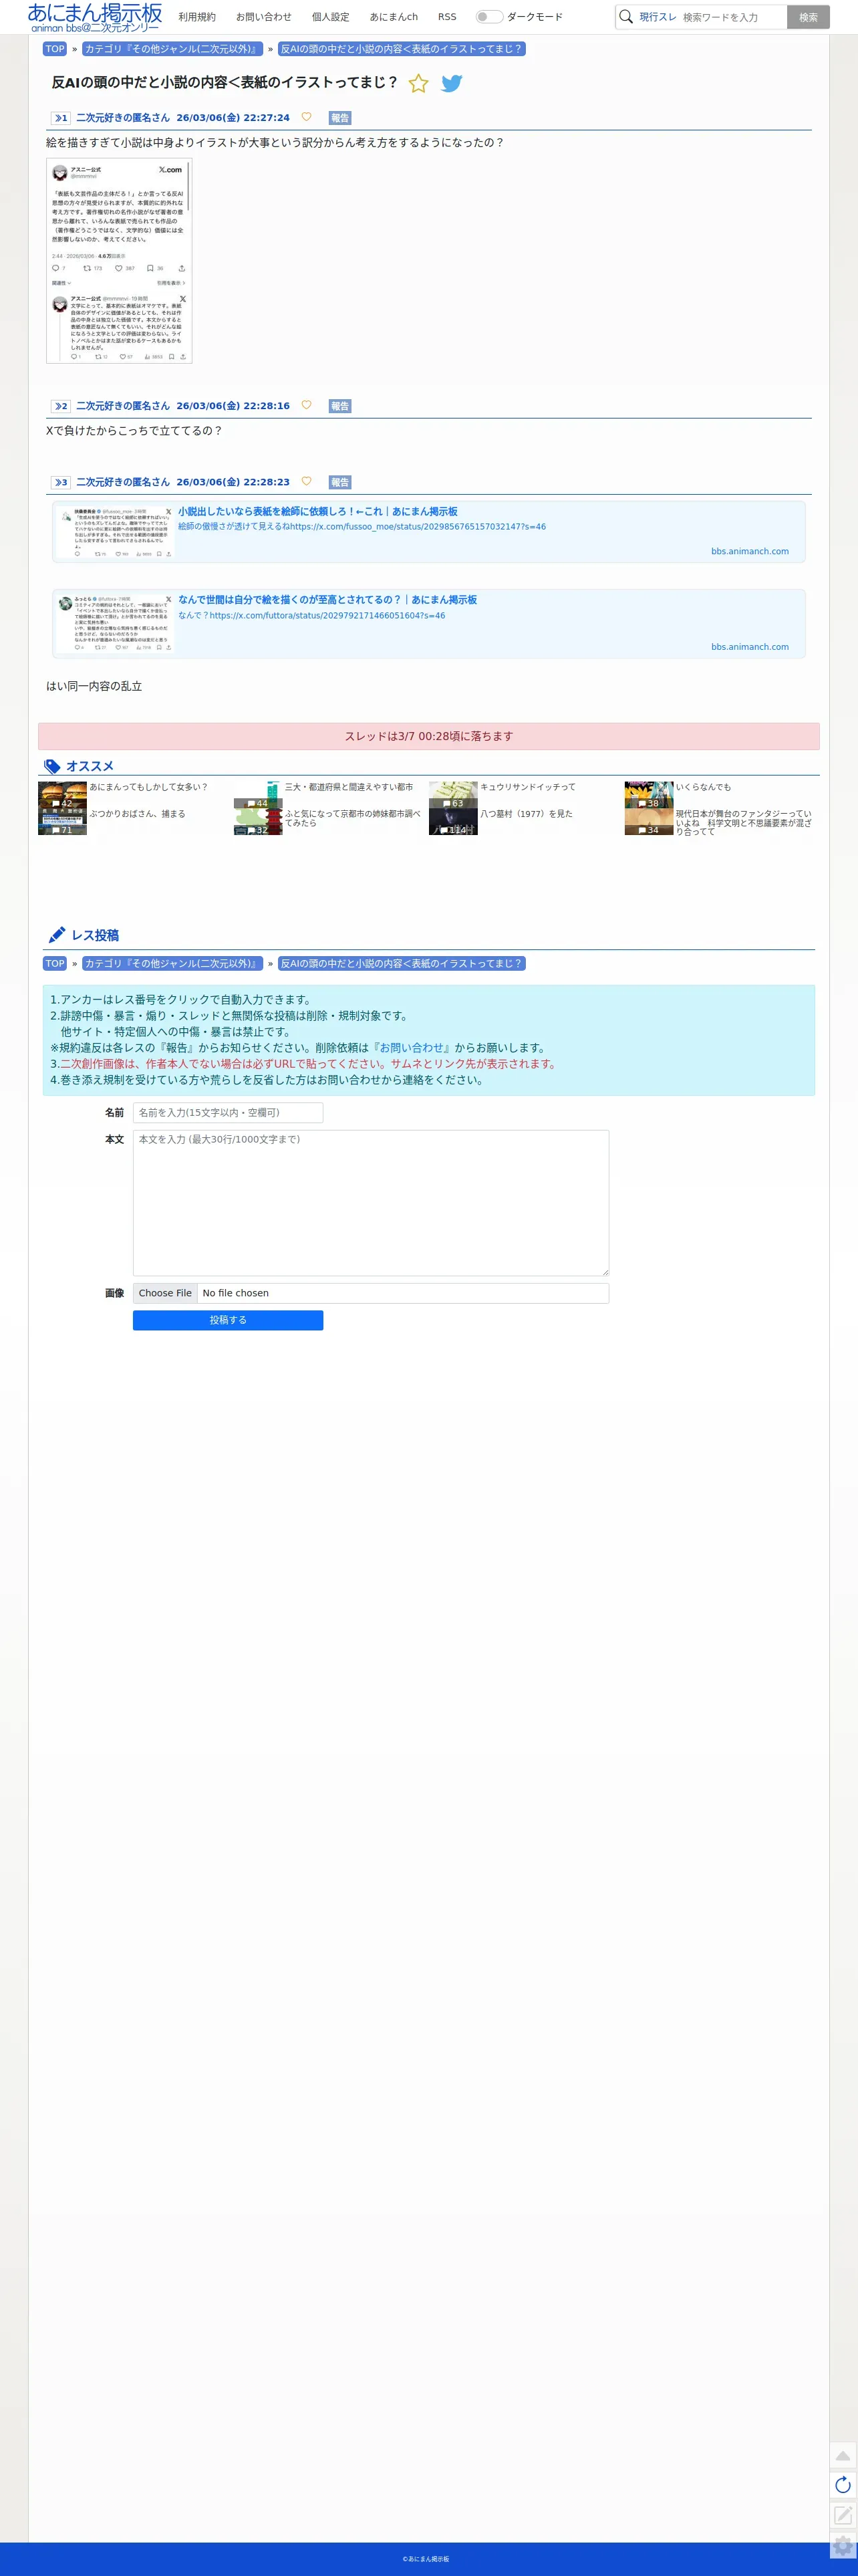This screenshot has height=2576, width=858.
Task: Open the なんで世間は自分で絵を描くのが至高 thread link
Action: point(328,600)
